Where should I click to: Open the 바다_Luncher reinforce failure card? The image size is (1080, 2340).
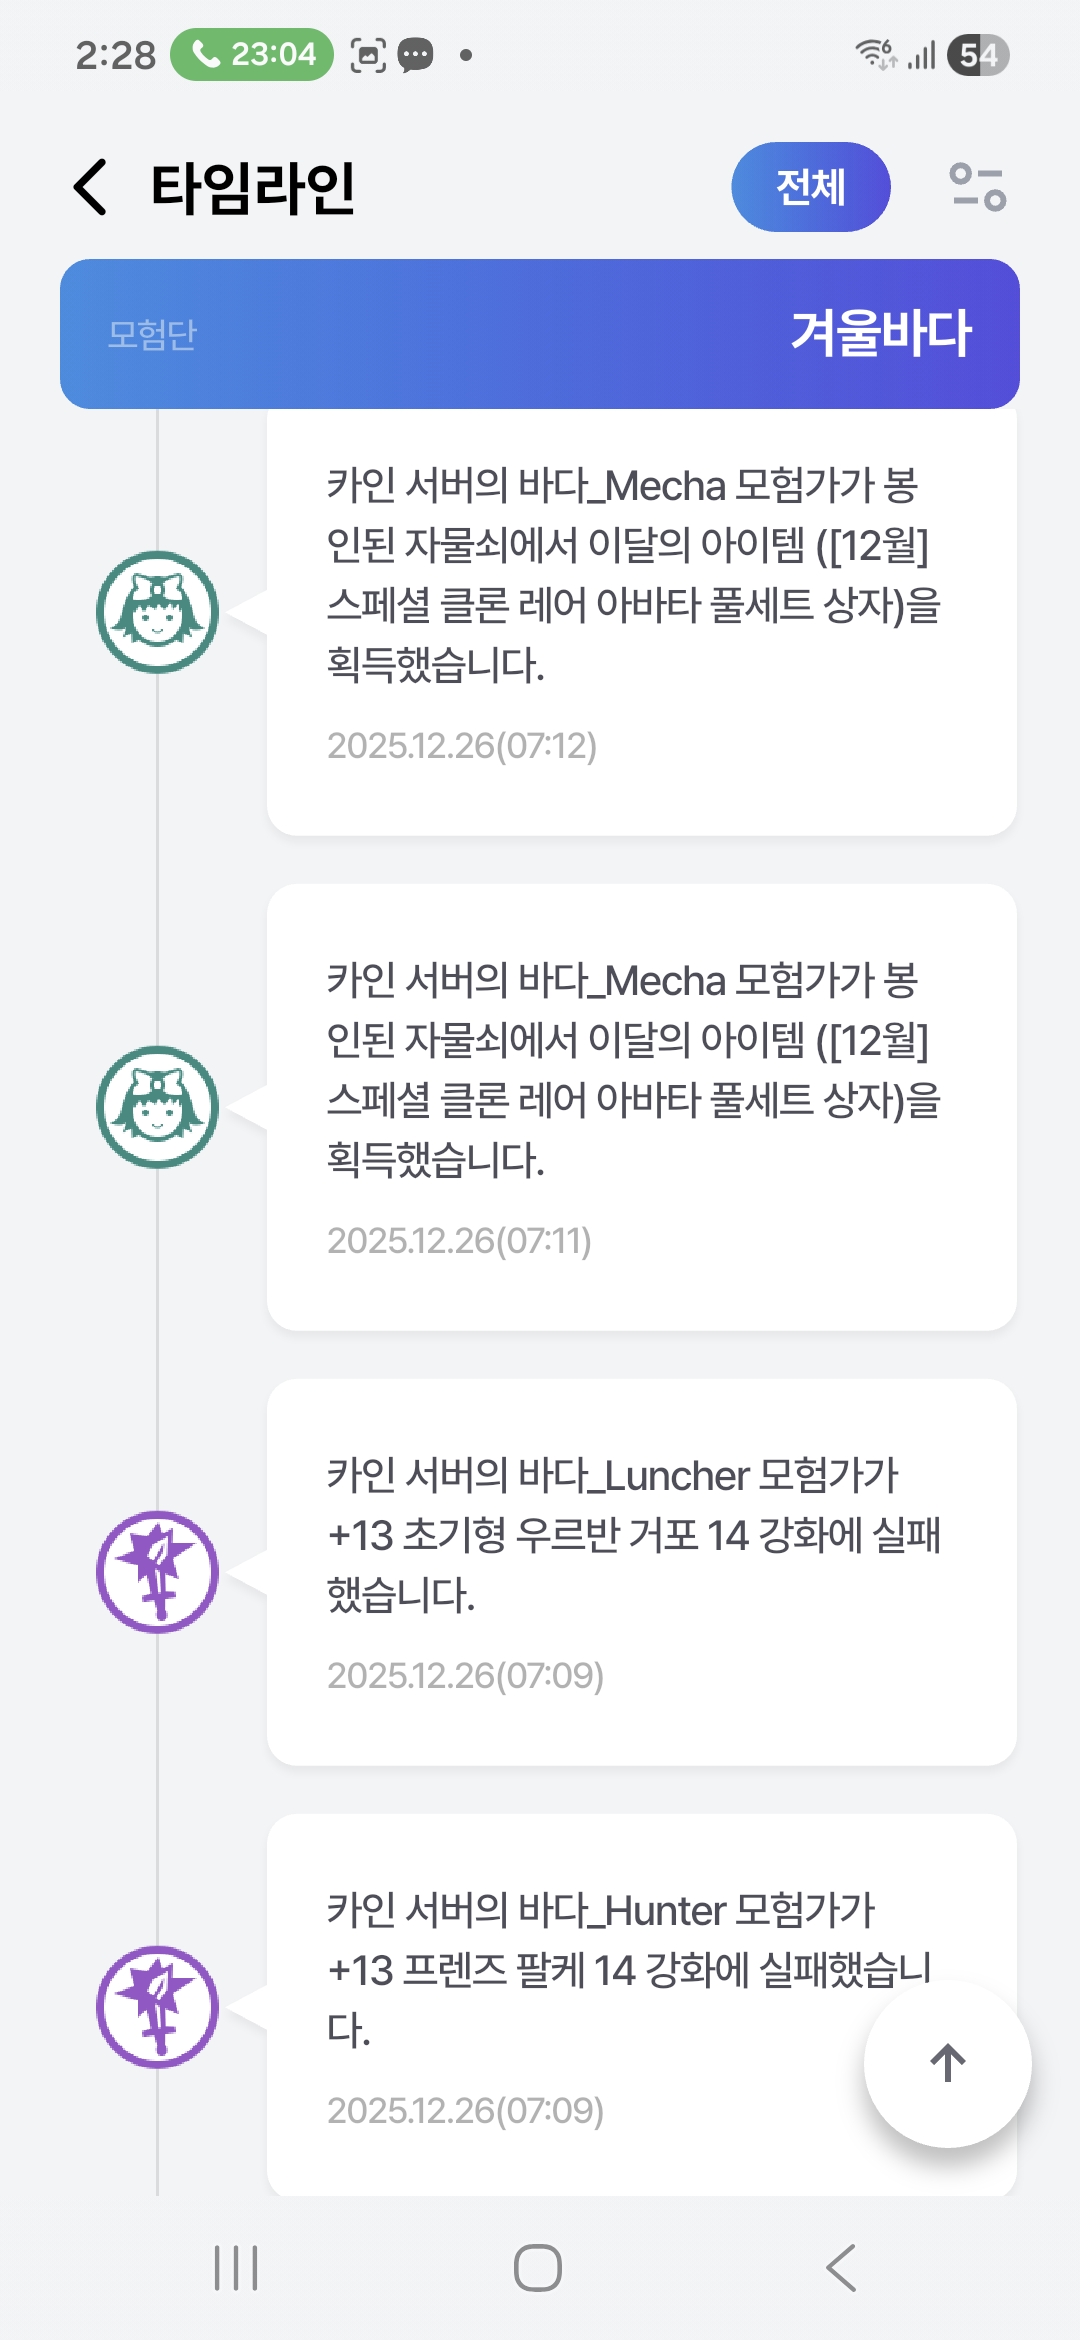point(641,1572)
